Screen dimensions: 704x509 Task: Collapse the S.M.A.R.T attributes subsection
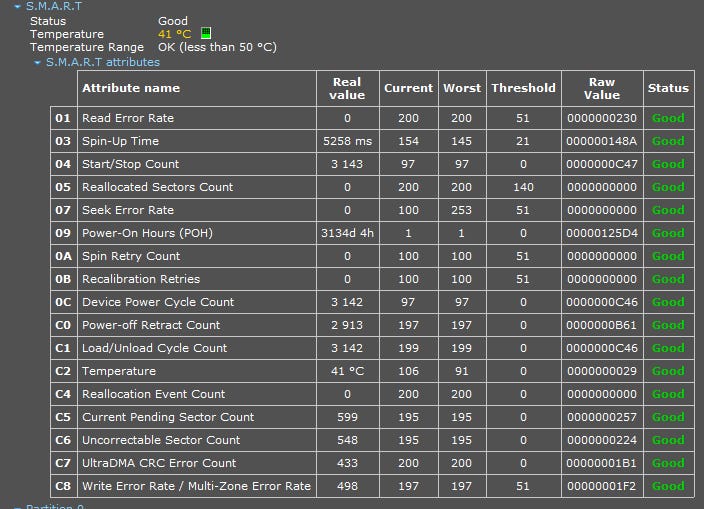(x=38, y=62)
